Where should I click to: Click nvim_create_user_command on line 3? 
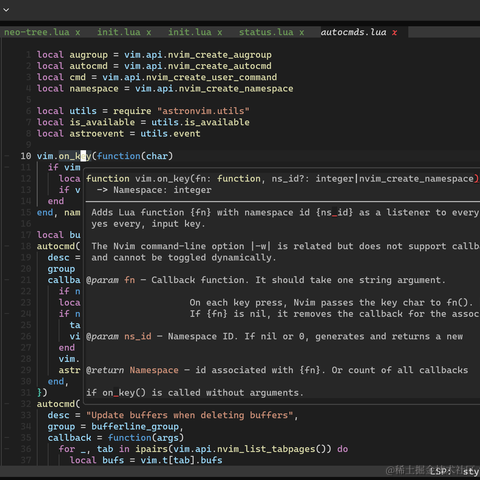click(211, 77)
